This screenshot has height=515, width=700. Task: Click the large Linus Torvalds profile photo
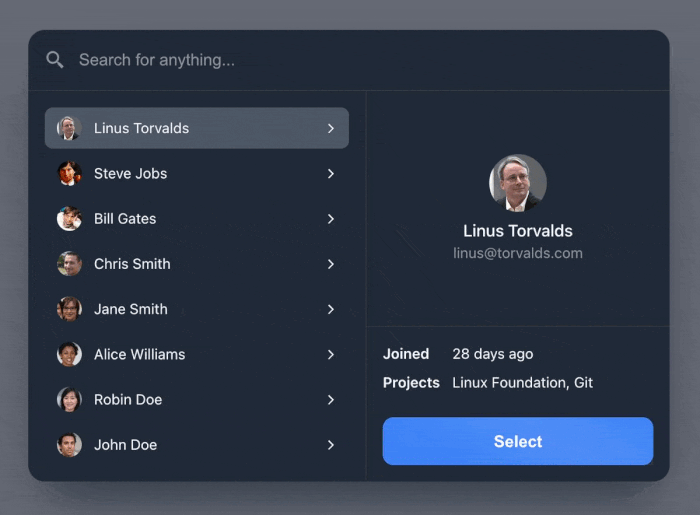518,183
